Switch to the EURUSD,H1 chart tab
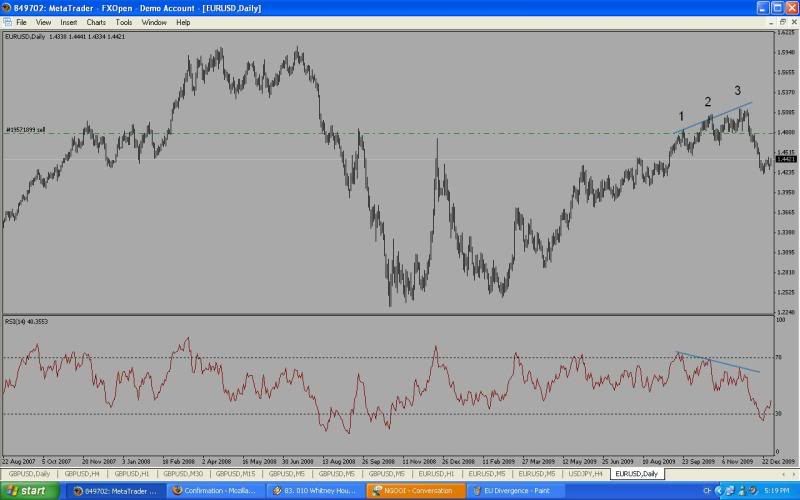Viewport: 800px width, 500px height. (x=437, y=473)
